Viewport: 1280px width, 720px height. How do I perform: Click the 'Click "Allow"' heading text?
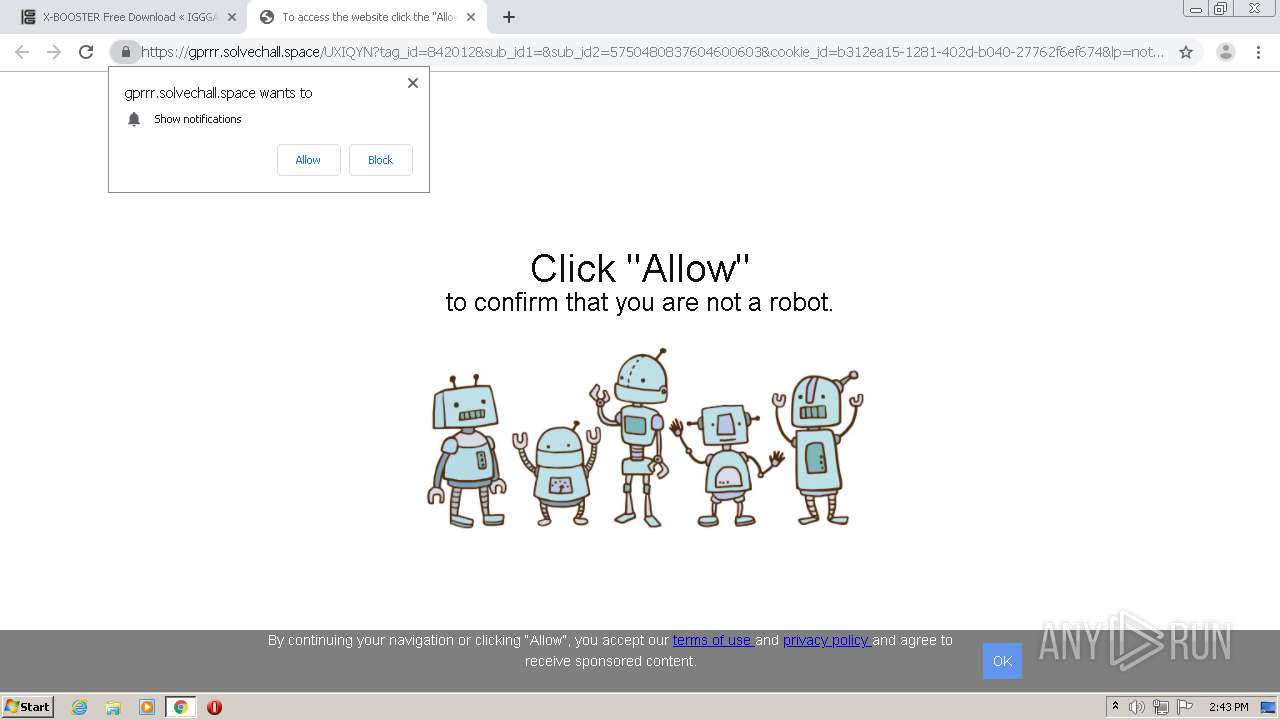[640, 268]
